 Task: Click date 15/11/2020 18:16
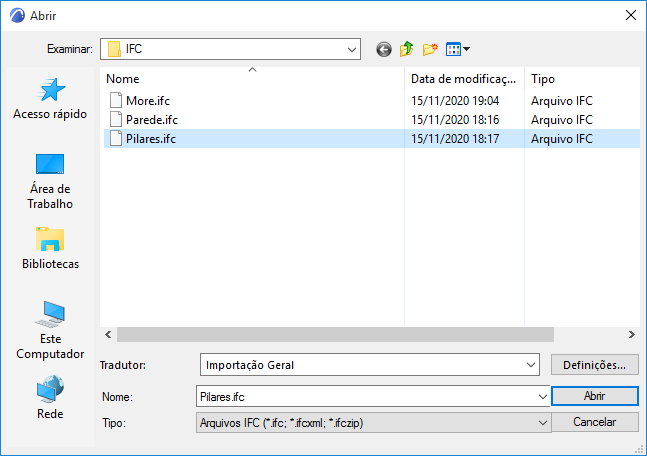click(455, 120)
